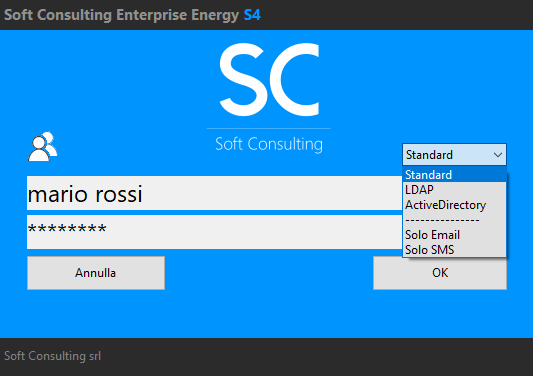The height and width of the screenshot is (376, 533).
Task: Click the large SC logo
Action: pyautogui.click(x=269, y=80)
